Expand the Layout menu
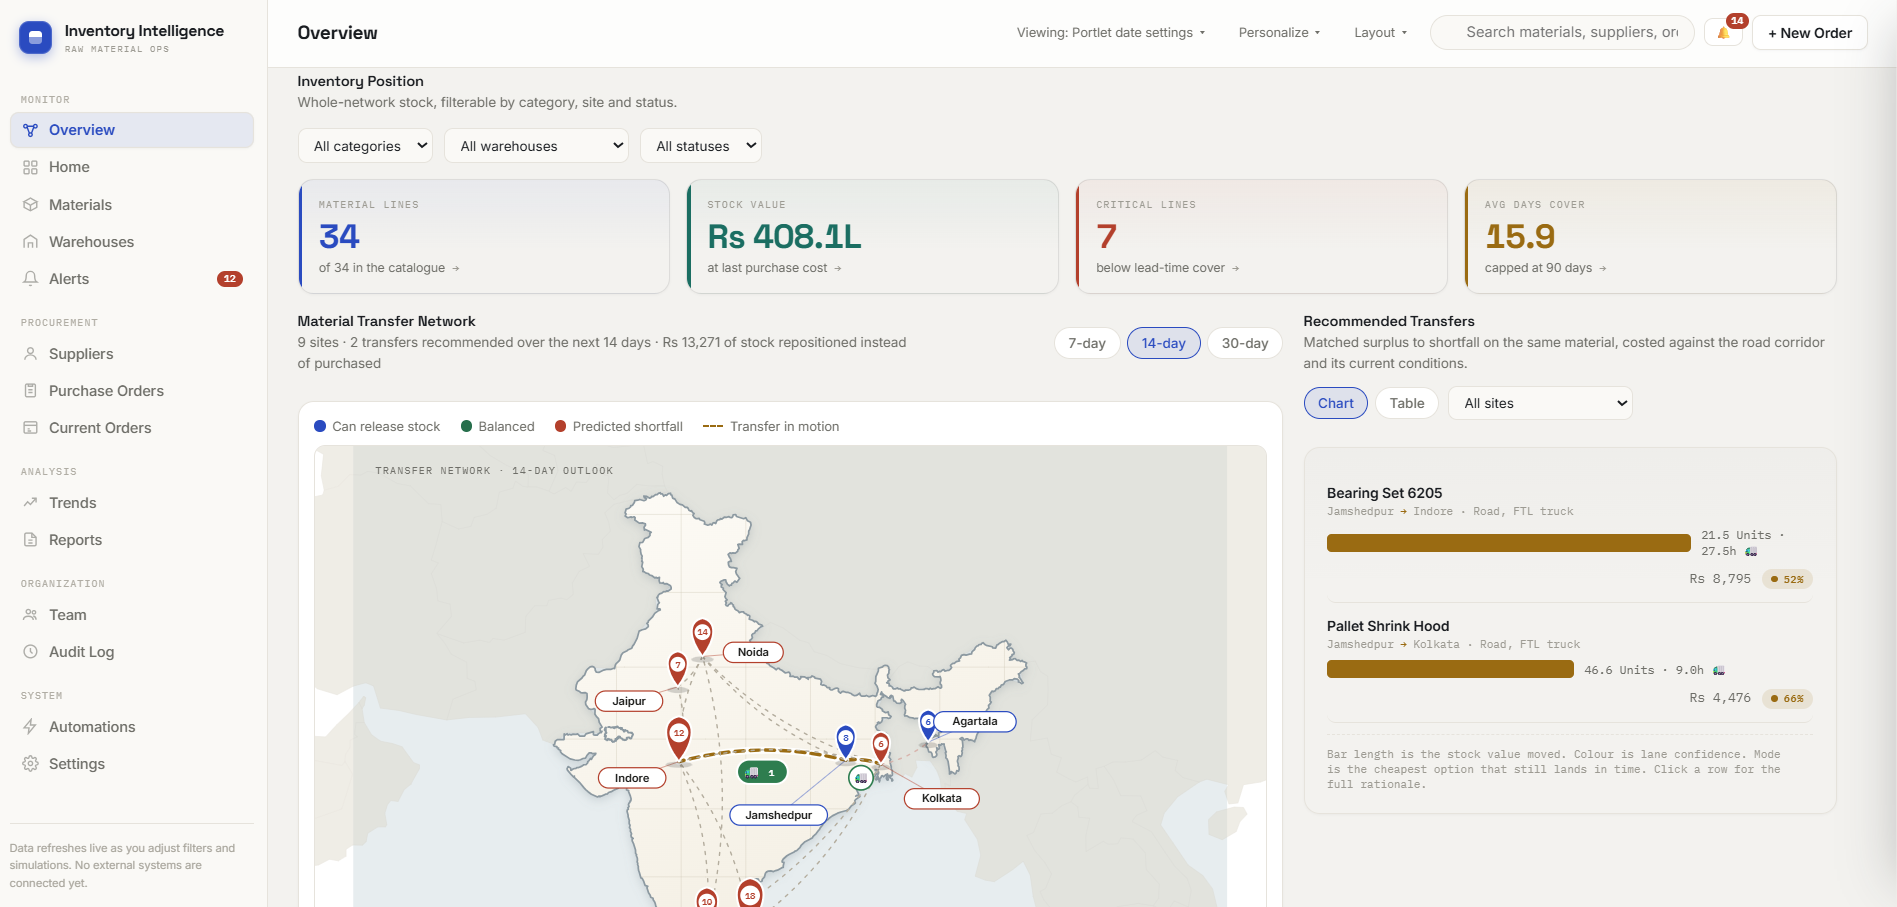This screenshot has width=1897, height=907. 1380,33
